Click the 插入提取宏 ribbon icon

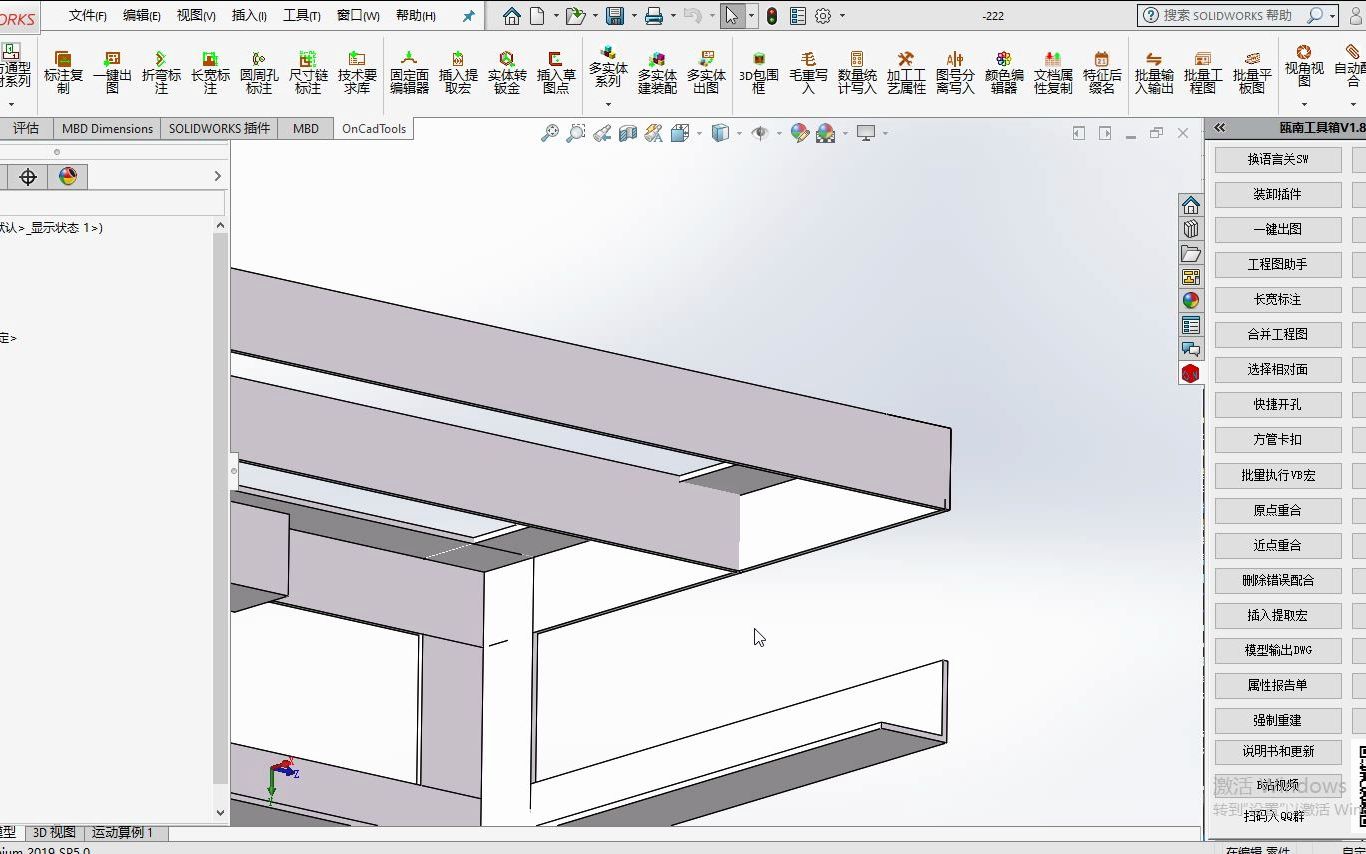tap(458, 72)
